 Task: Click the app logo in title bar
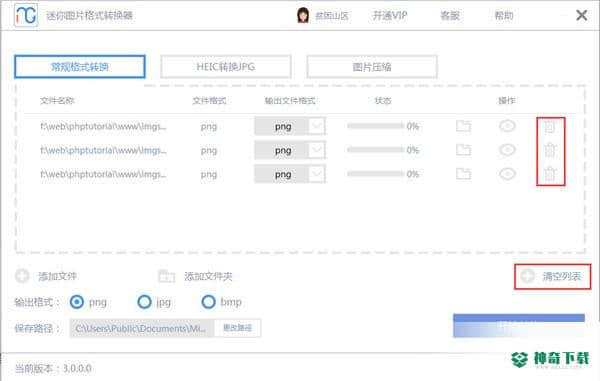tap(26, 15)
